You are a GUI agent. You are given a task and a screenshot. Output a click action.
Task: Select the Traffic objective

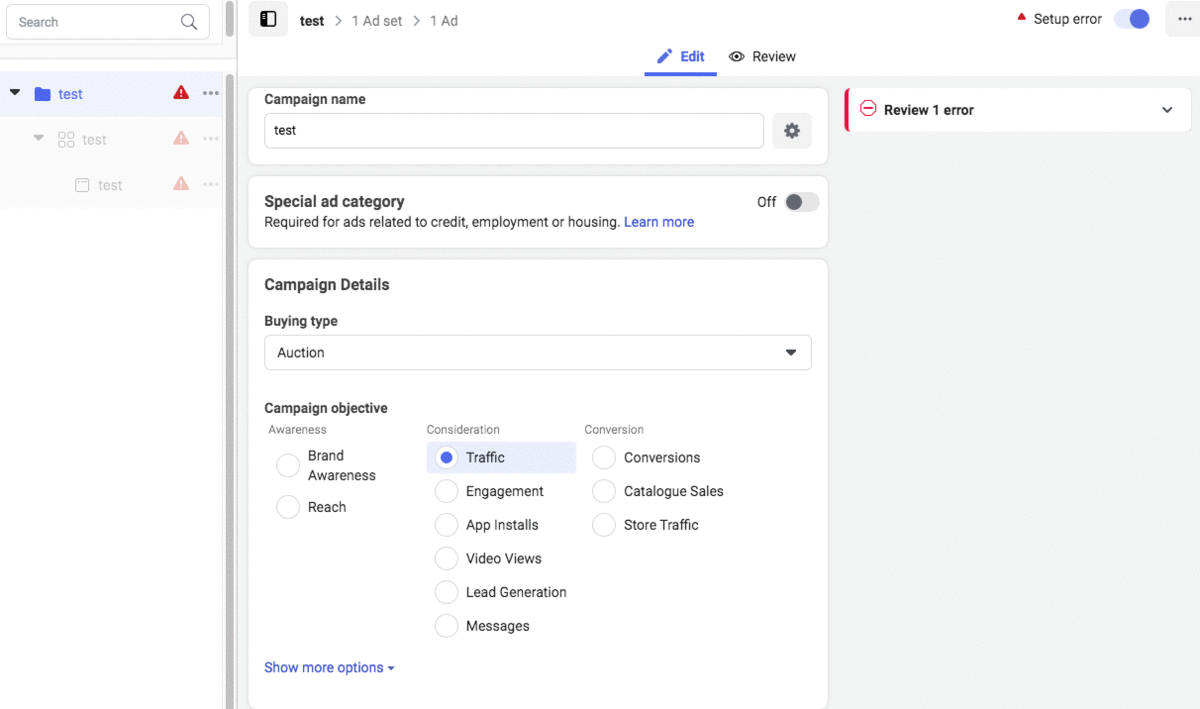click(x=446, y=458)
